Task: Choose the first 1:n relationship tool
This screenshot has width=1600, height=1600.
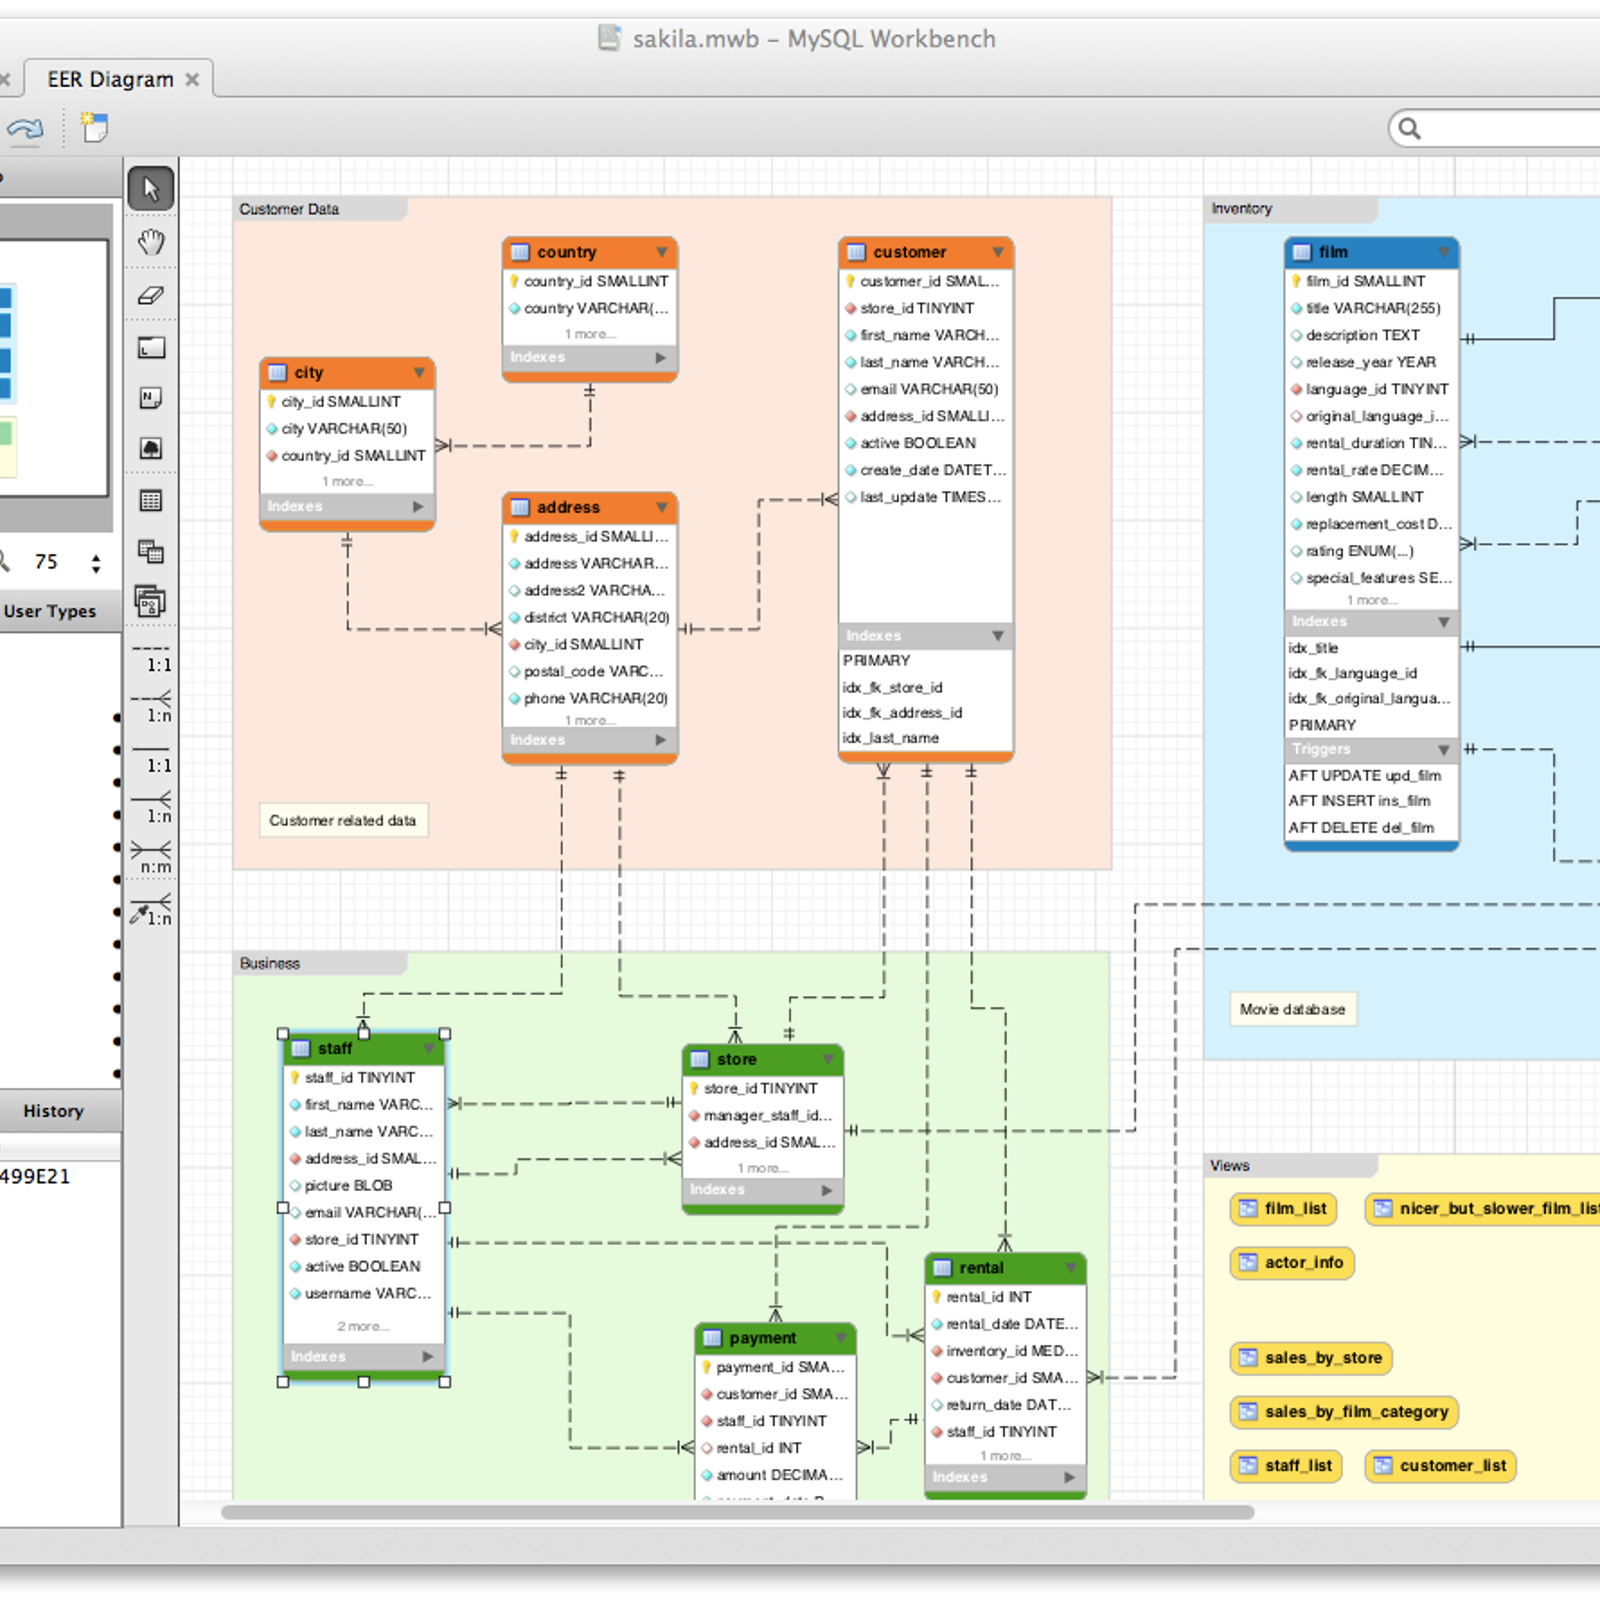Action: (151, 707)
